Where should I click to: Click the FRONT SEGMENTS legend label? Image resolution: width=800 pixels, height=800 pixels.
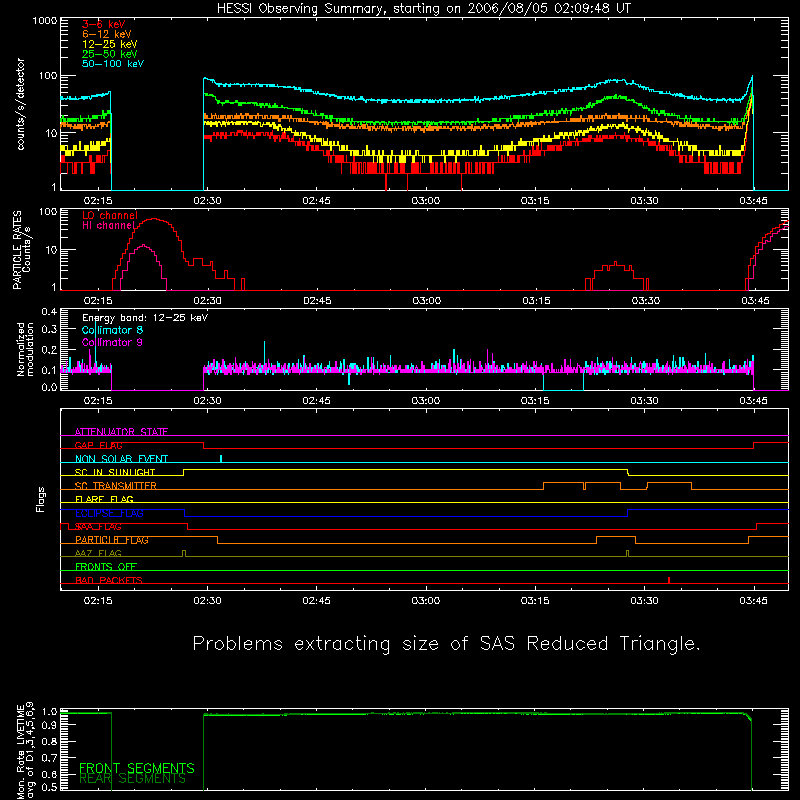click(x=137, y=768)
